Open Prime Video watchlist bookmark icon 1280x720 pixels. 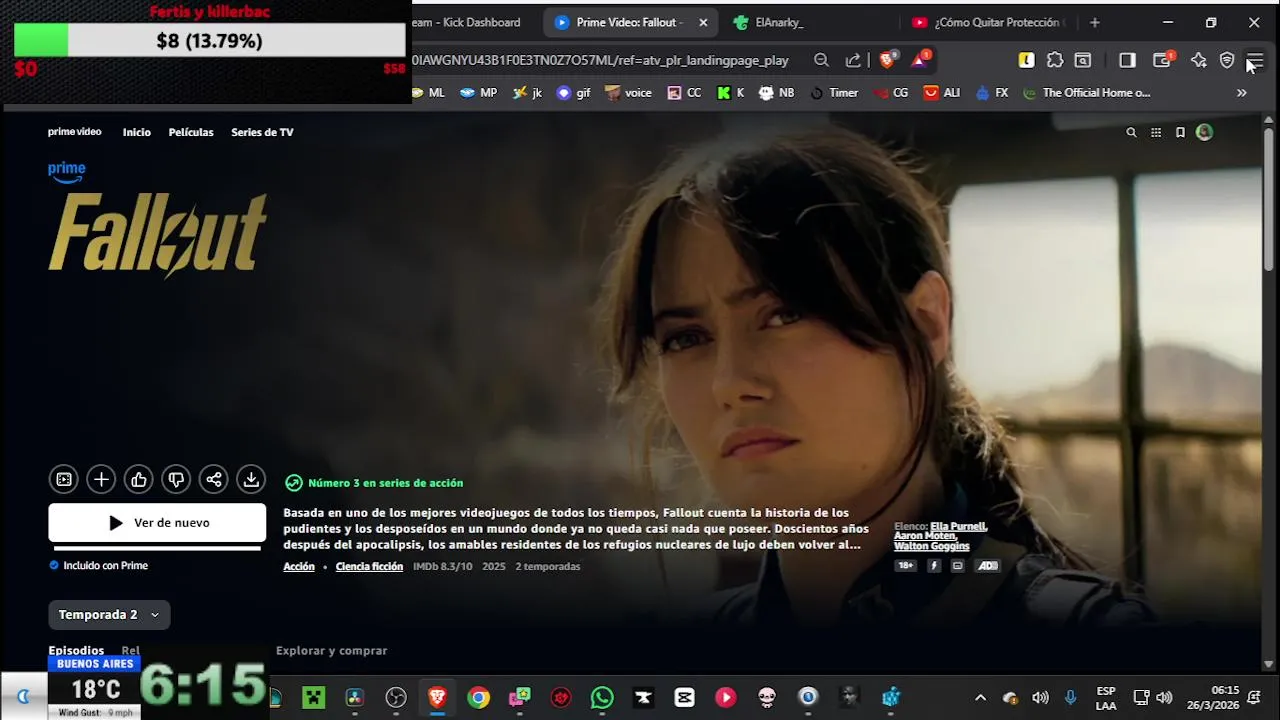pyautogui.click(x=1180, y=132)
